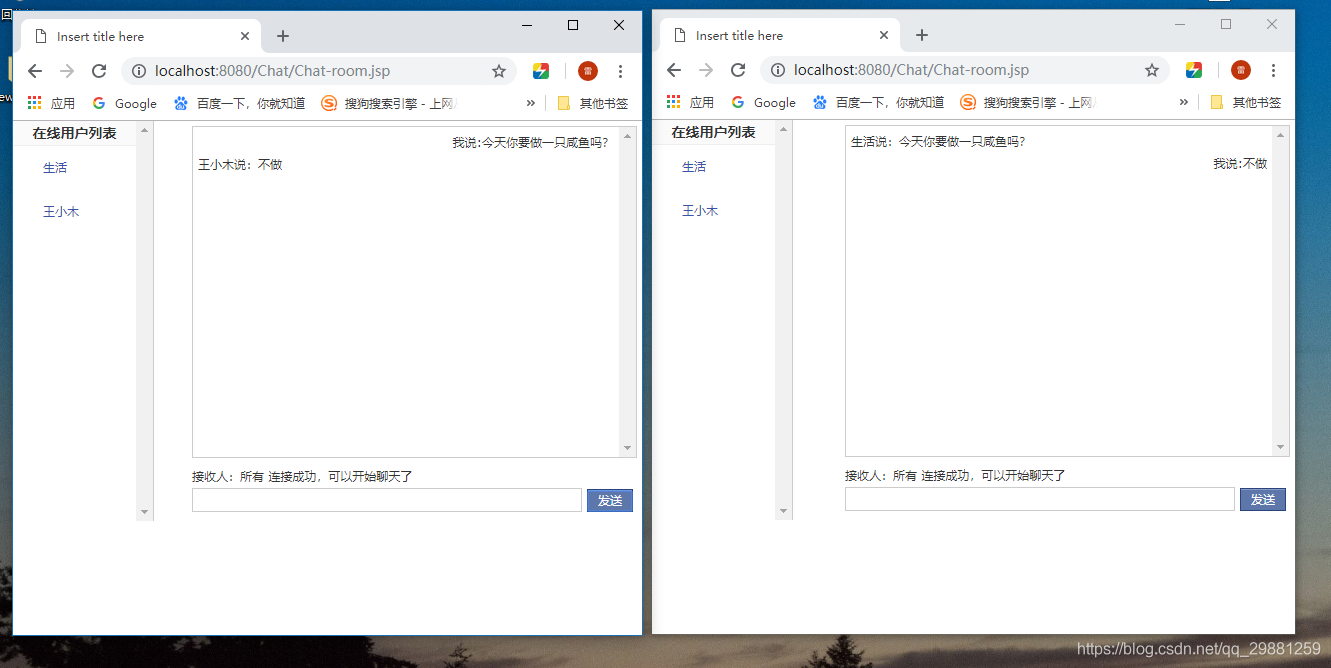
Task: Click 发送 button in right window
Action: (1263, 499)
